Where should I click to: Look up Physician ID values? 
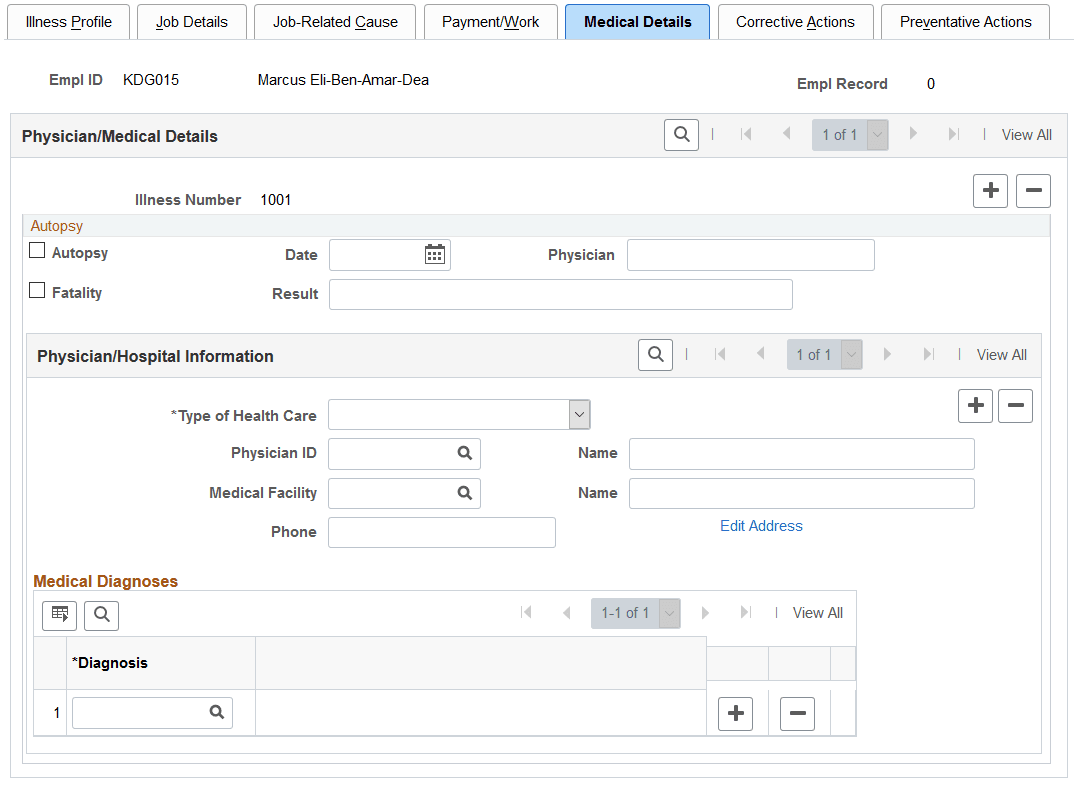click(464, 453)
